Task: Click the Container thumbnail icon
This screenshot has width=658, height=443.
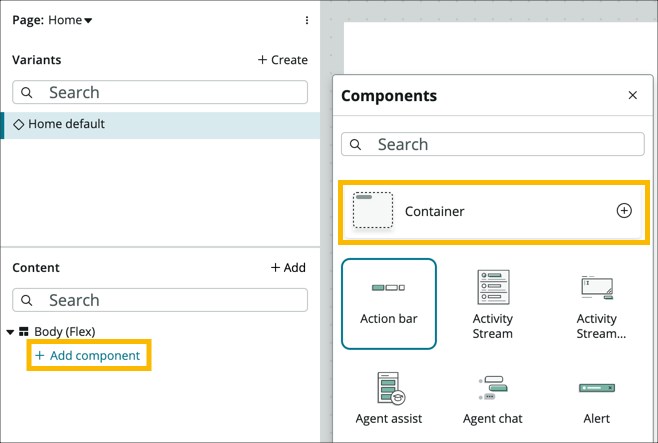Action: pyautogui.click(x=373, y=211)
